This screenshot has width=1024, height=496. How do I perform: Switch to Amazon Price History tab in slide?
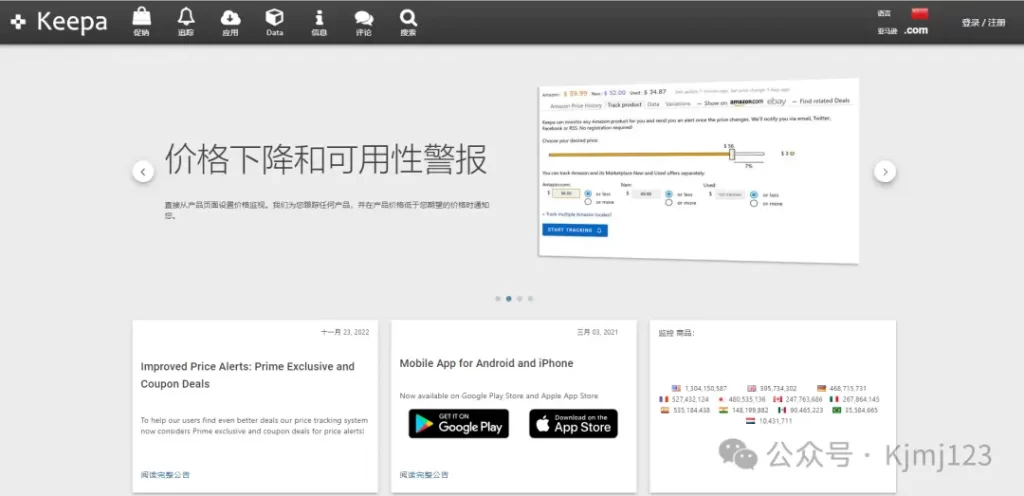click(x=576, y=106)
